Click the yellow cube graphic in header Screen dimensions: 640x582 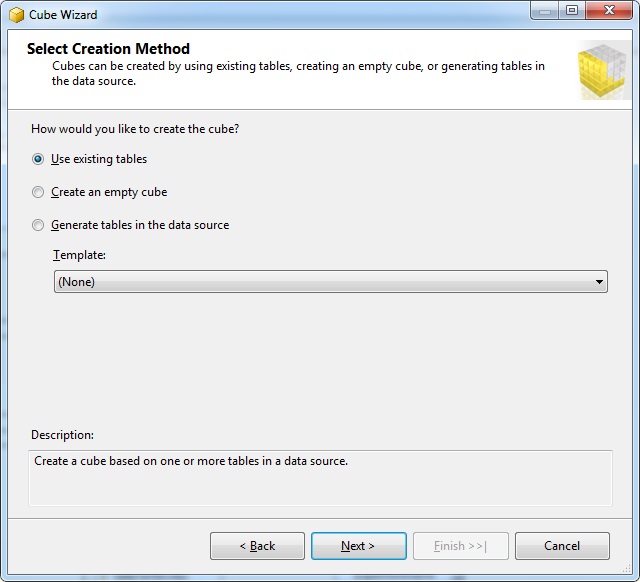click(602, 70)
